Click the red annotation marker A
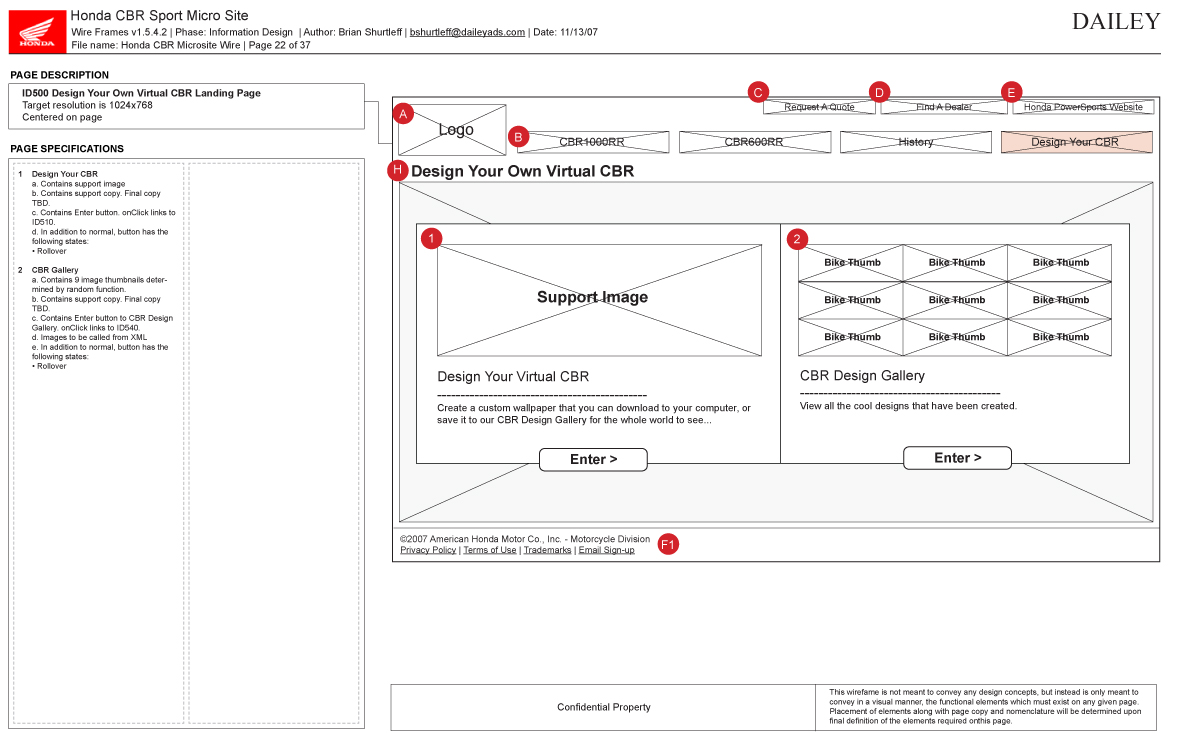The image size is (1197, 733). [403, 114]
